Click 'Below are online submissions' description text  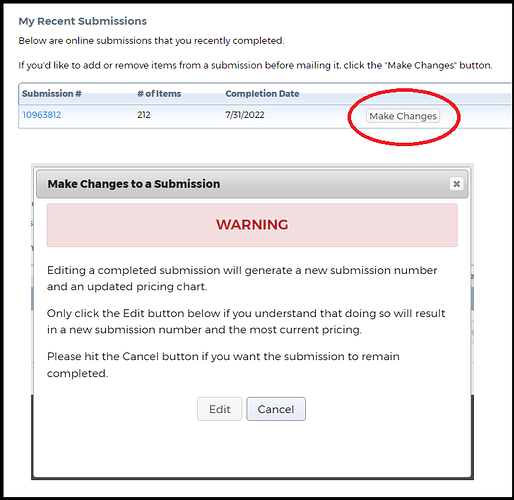pyautogui.click(x=151, y=41)
